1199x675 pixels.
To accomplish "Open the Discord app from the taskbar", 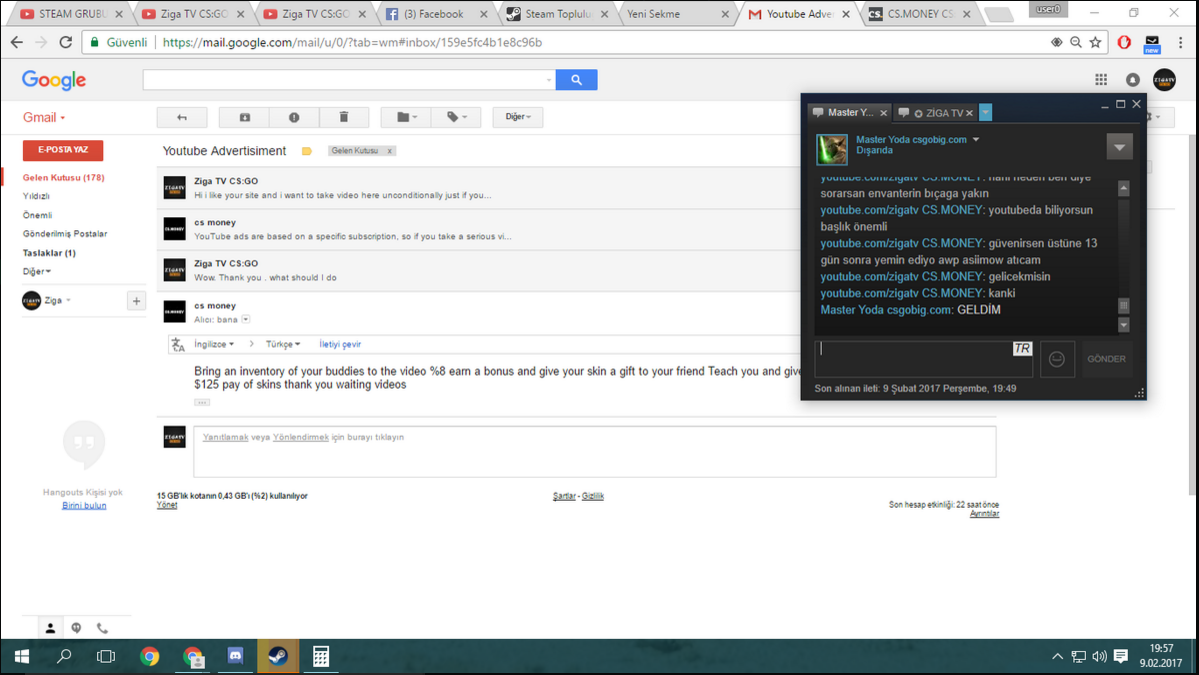I will (x=235, y=656).
